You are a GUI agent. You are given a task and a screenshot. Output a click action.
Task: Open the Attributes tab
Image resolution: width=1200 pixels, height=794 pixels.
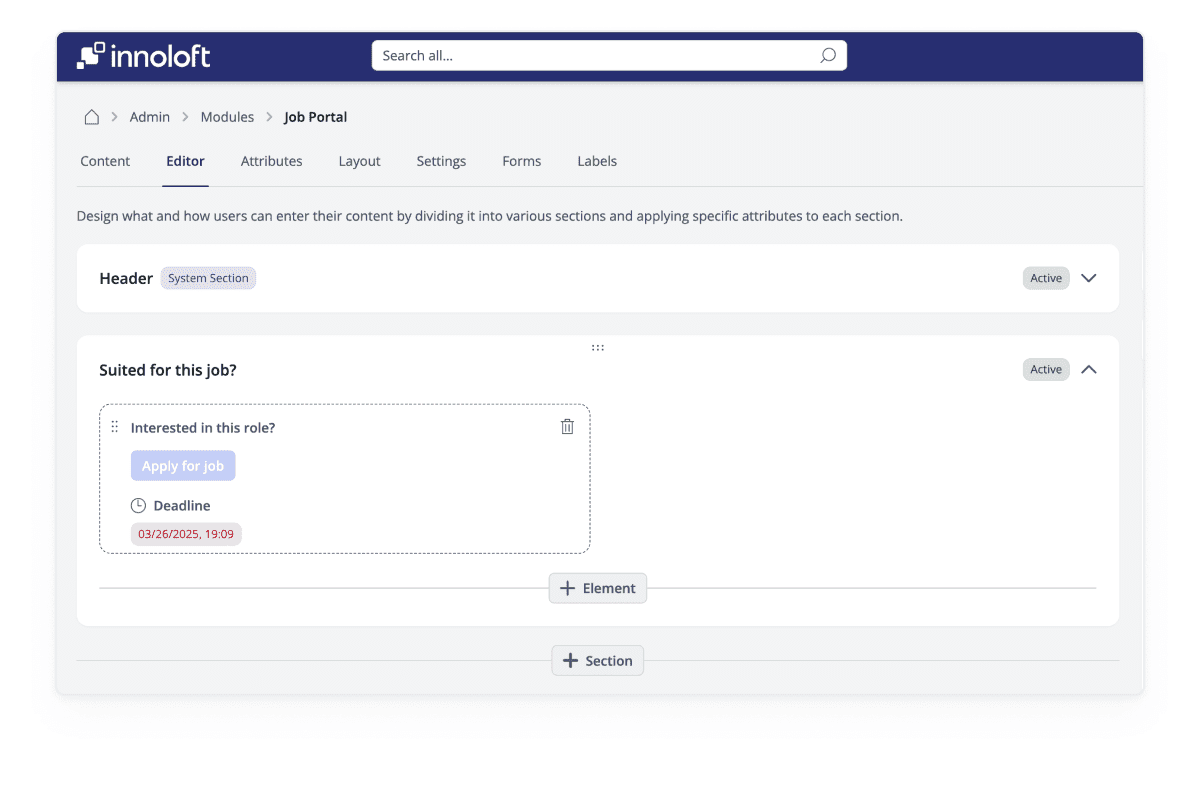point(271,161)
